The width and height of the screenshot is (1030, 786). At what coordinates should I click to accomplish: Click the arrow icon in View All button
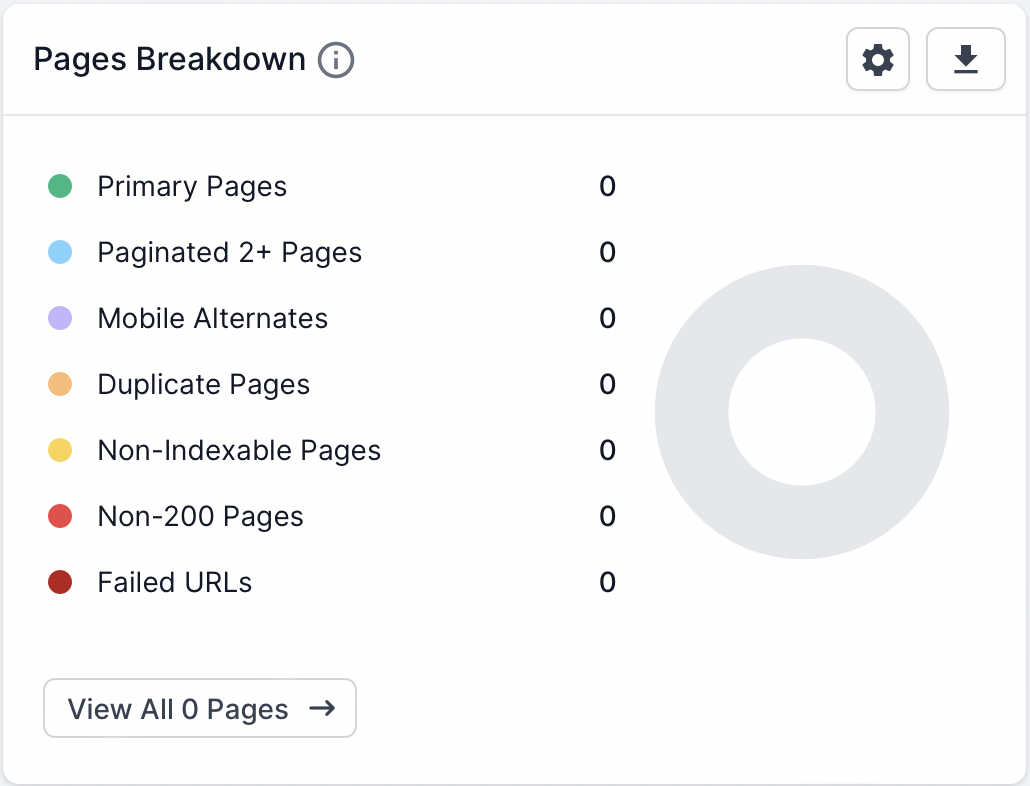coord(322,708)
